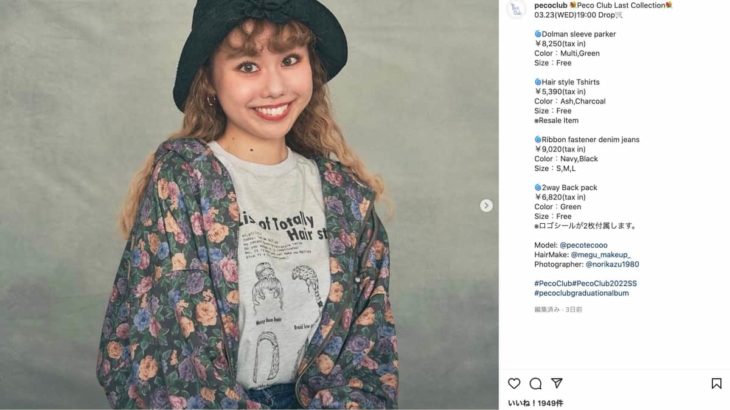Open photographer @norikazu1980 profile
Screen dimensions: 730x410
(608, 264)
